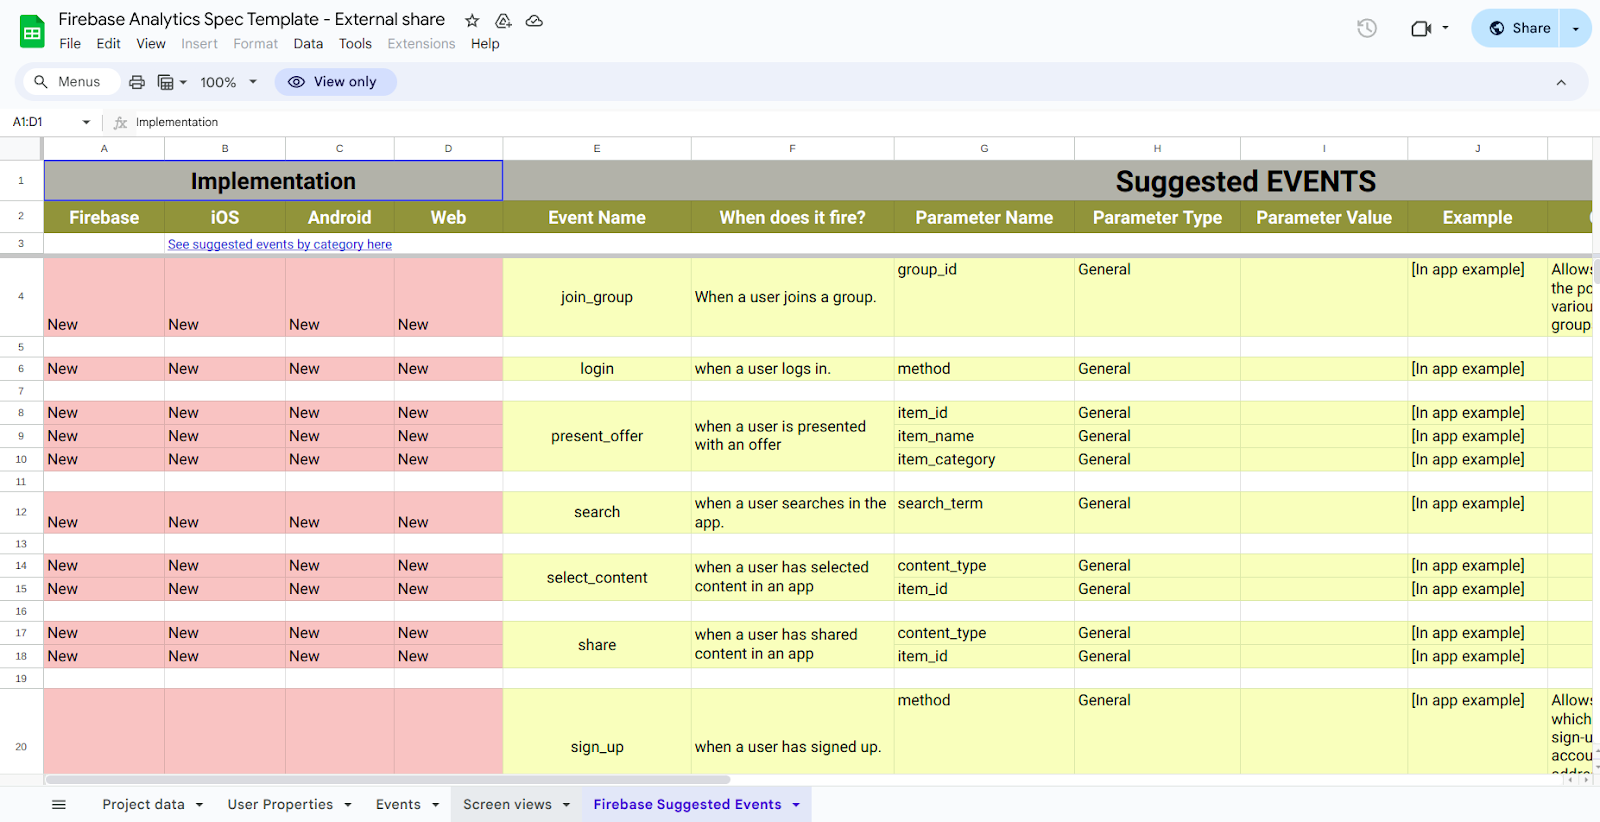Click the add to Drive shortcut icon
This screenshot has height=822, width=1600.
coord(503,20)
